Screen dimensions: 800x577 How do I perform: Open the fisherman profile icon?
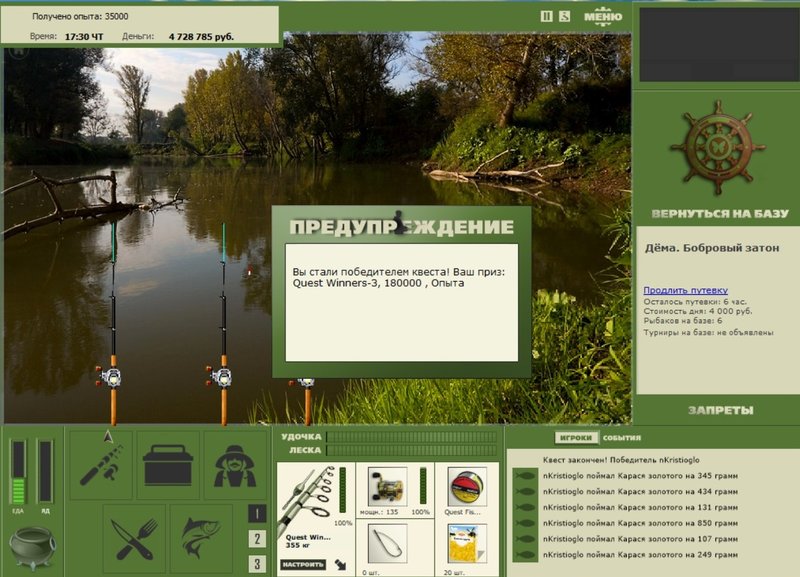tap(235, 465)
